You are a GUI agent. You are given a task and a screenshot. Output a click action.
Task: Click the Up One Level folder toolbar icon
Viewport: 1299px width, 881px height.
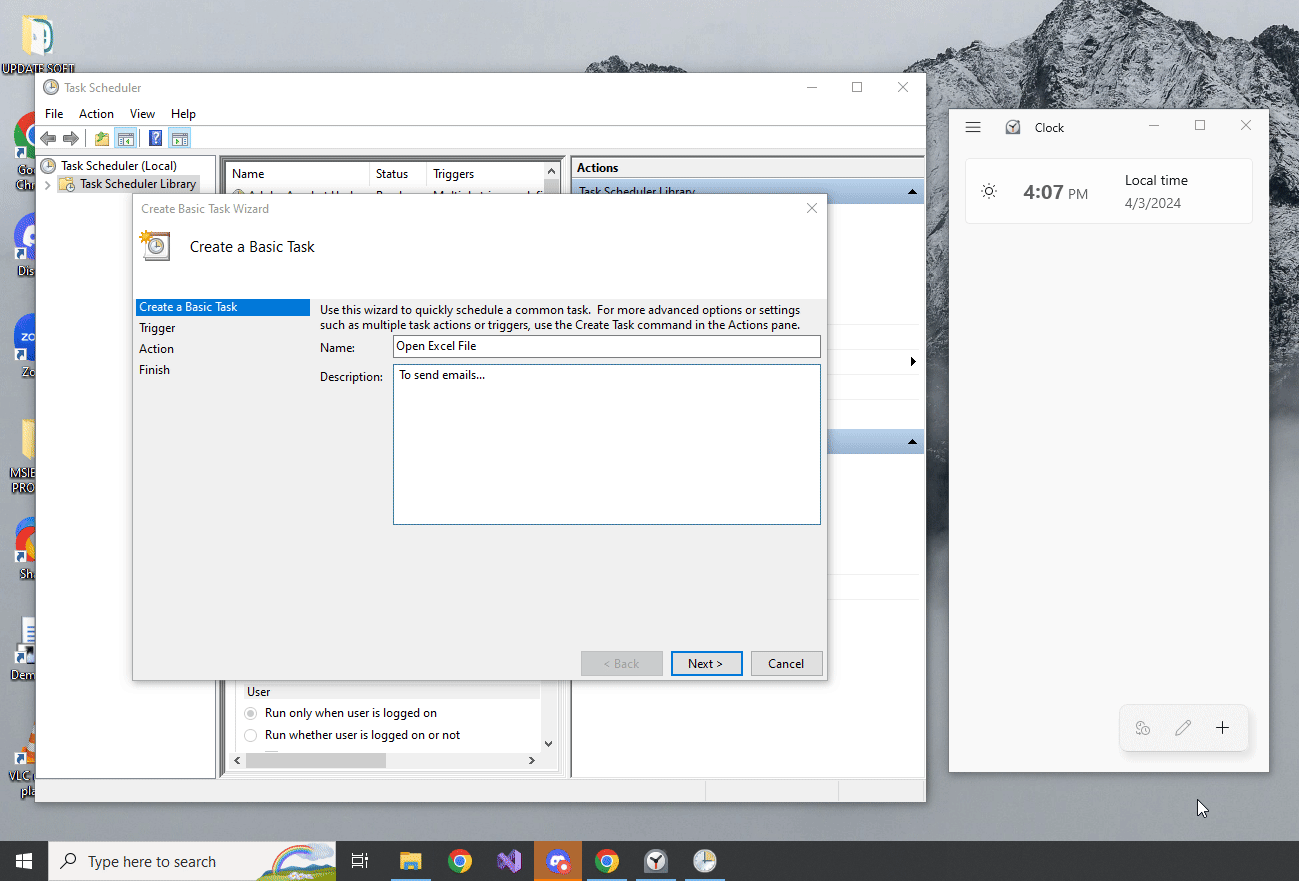click(101, 138)
